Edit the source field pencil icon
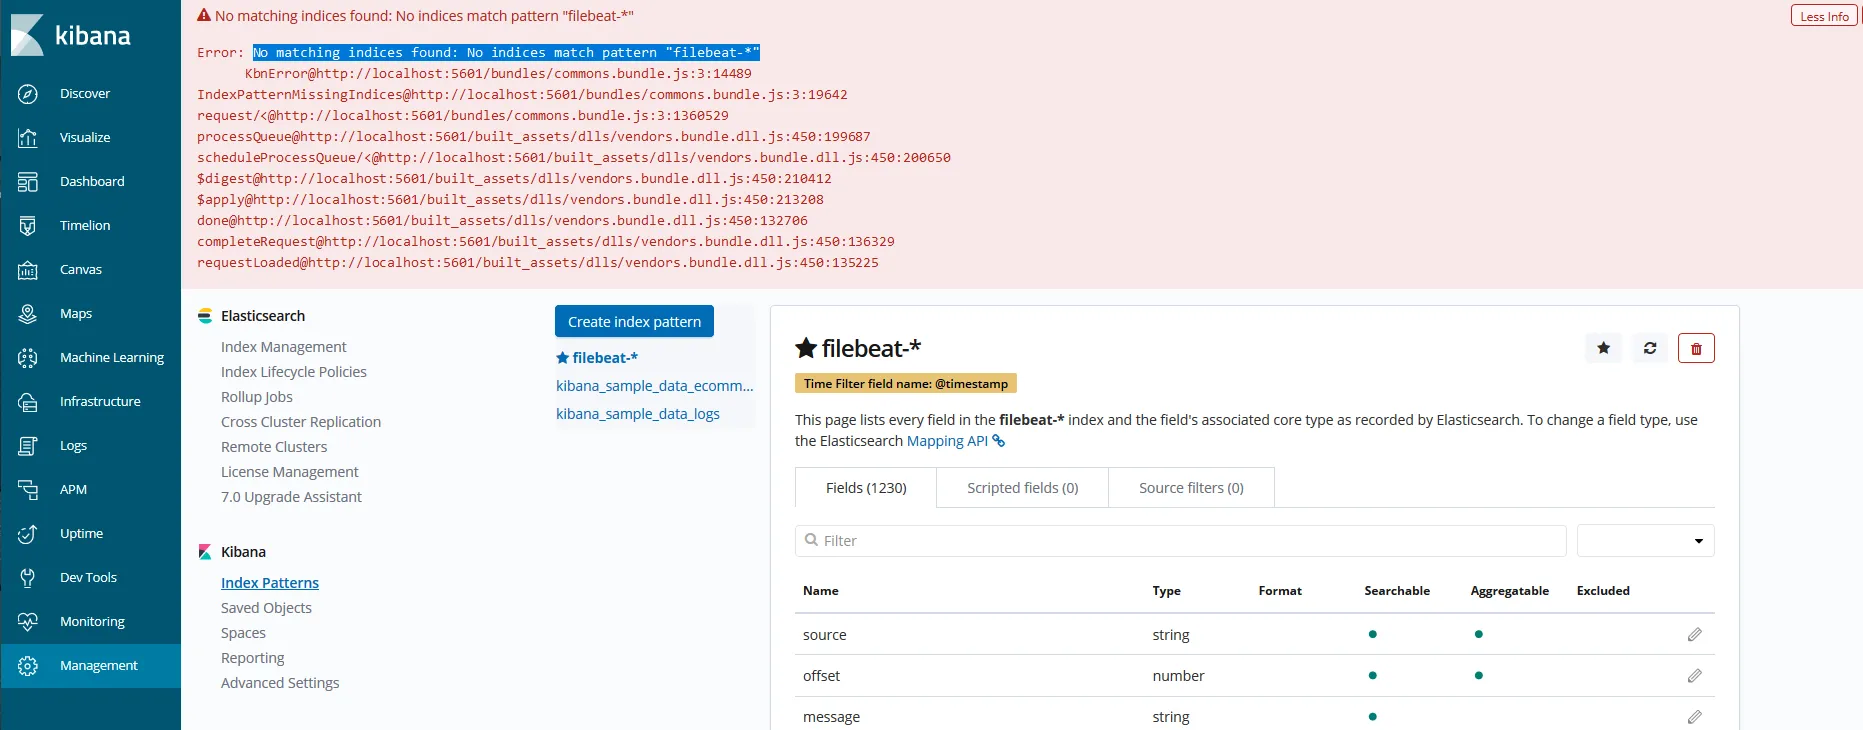Screen dimensions: 1863x730 coord(1694,635)
